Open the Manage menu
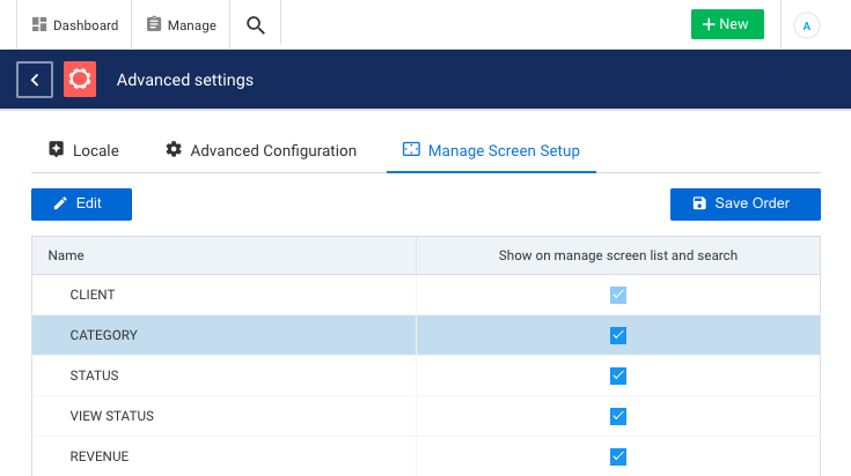The width and height of the screenshot is (851, 476). tap(181, 25)
